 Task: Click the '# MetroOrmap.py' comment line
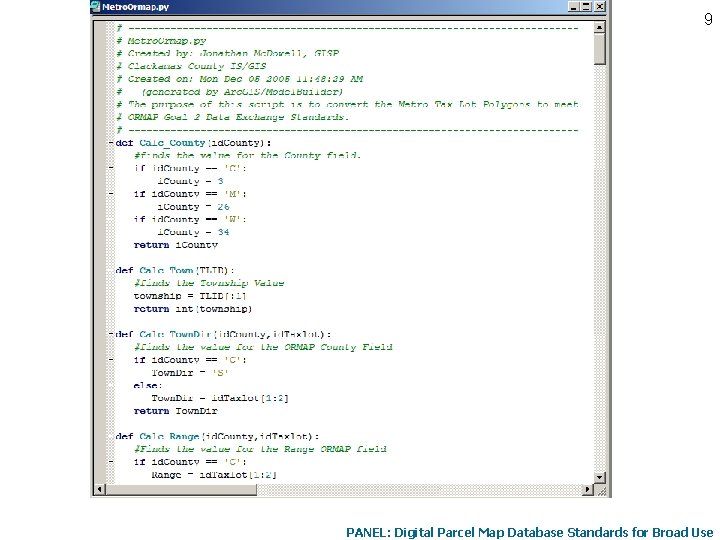162,41
